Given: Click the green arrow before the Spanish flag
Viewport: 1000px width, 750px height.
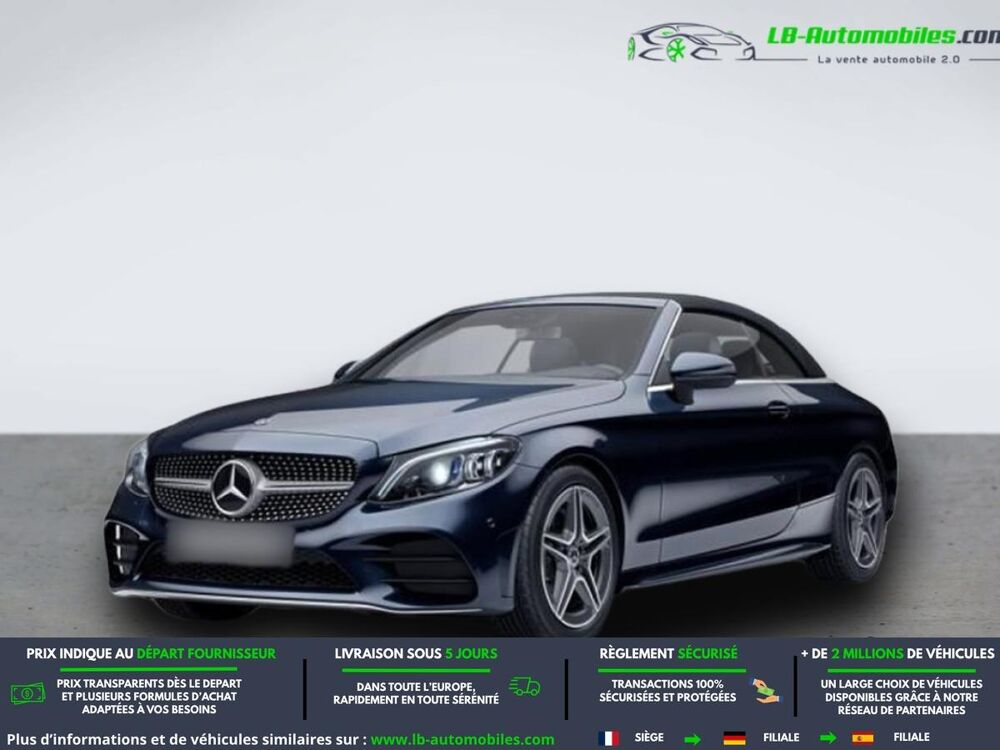Looking at the screenshot, I should [x=828, y=739].
